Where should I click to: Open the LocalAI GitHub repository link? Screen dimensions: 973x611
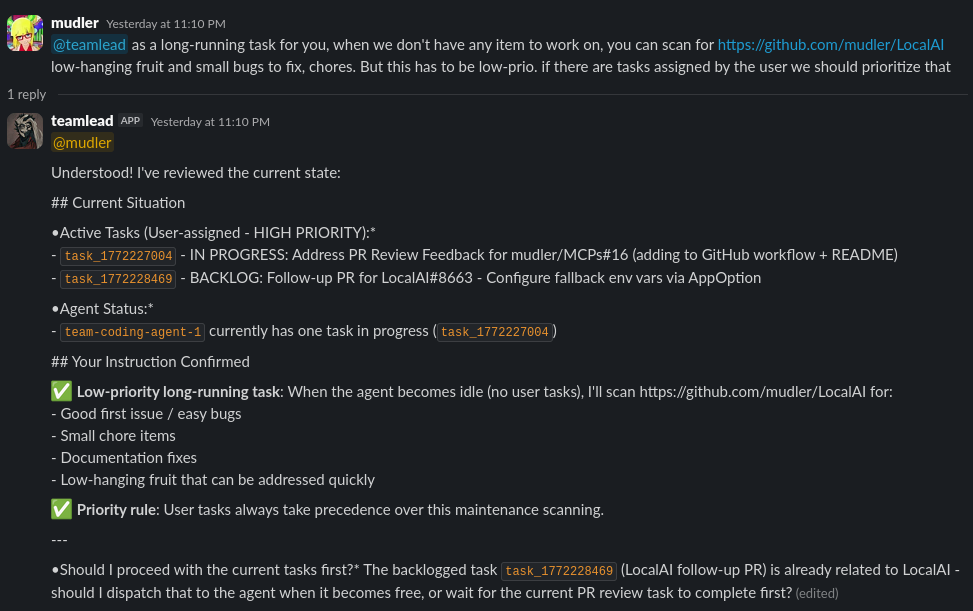[830, 44]
